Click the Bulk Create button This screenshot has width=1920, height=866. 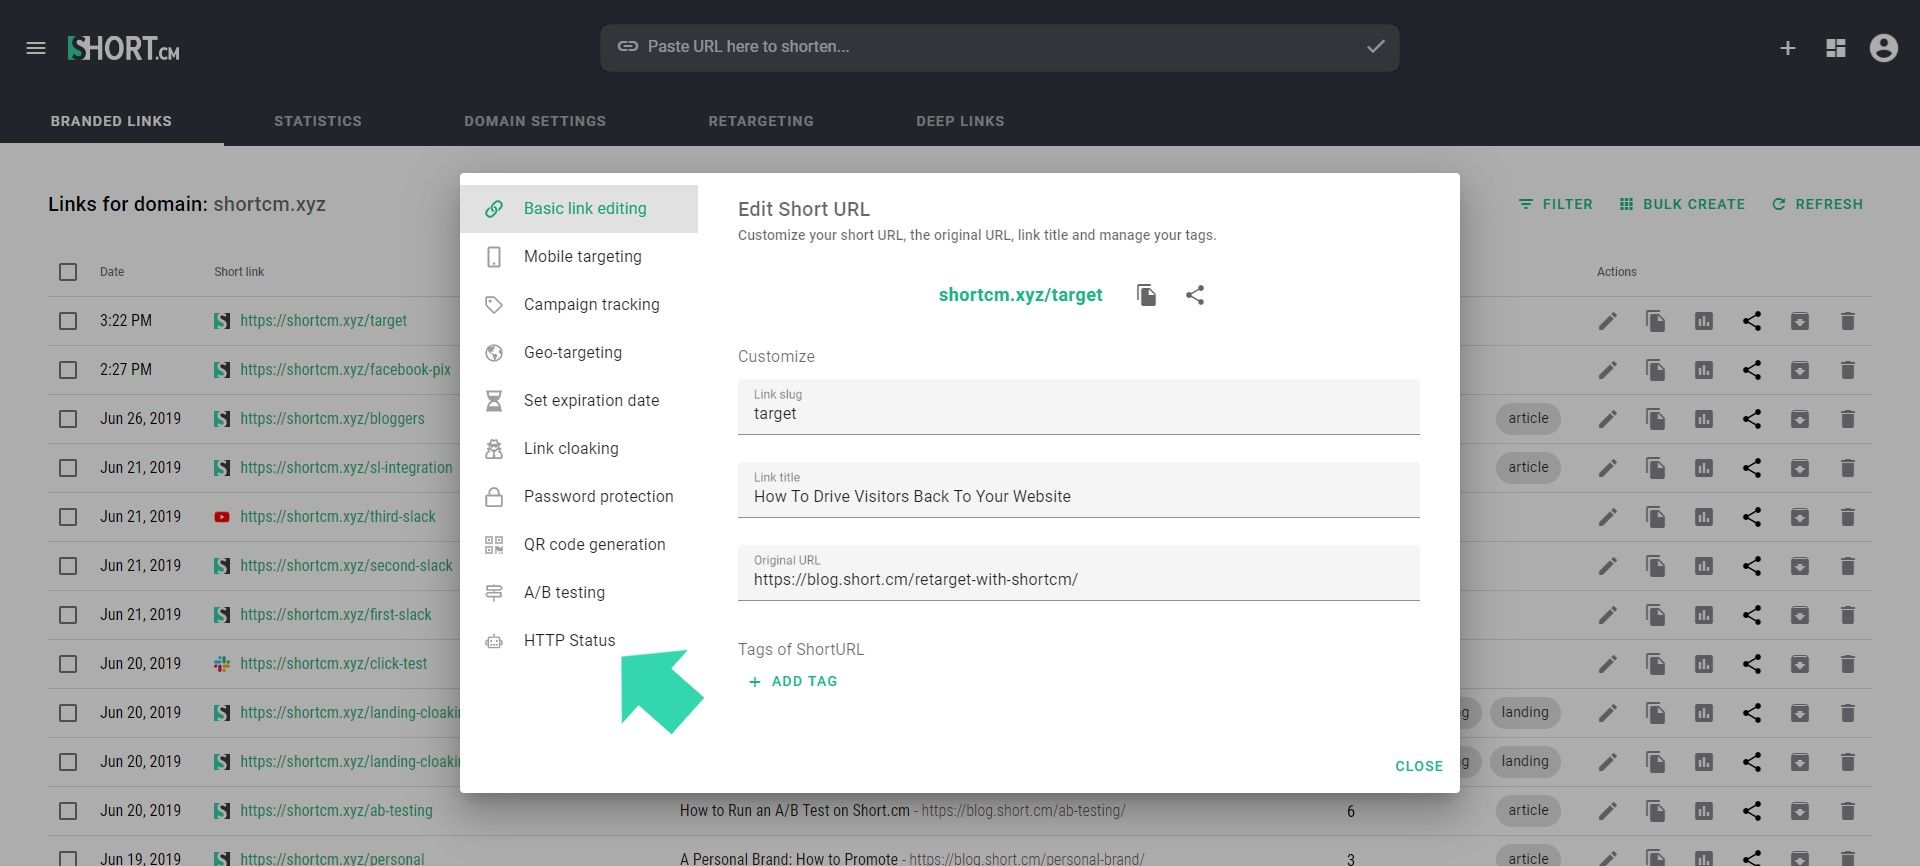point(1682,204)
